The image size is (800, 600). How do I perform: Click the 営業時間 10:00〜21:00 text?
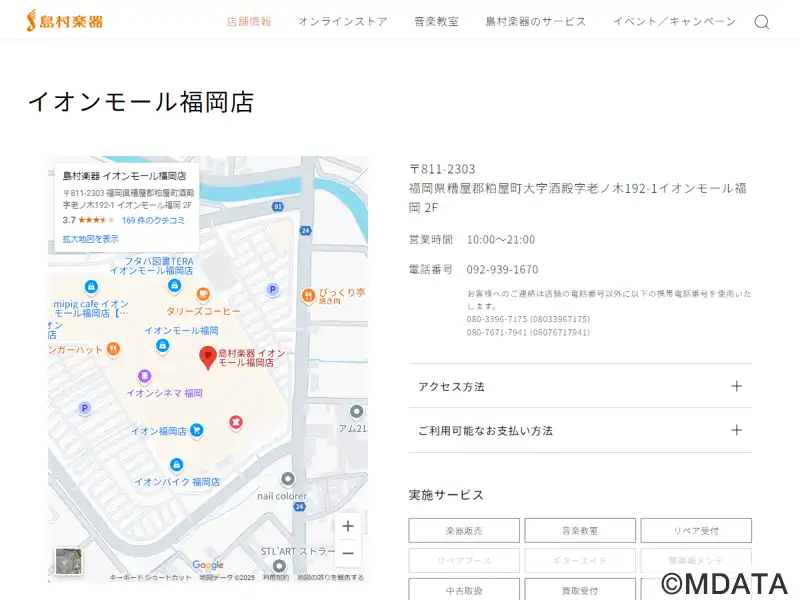pos(472,239)
